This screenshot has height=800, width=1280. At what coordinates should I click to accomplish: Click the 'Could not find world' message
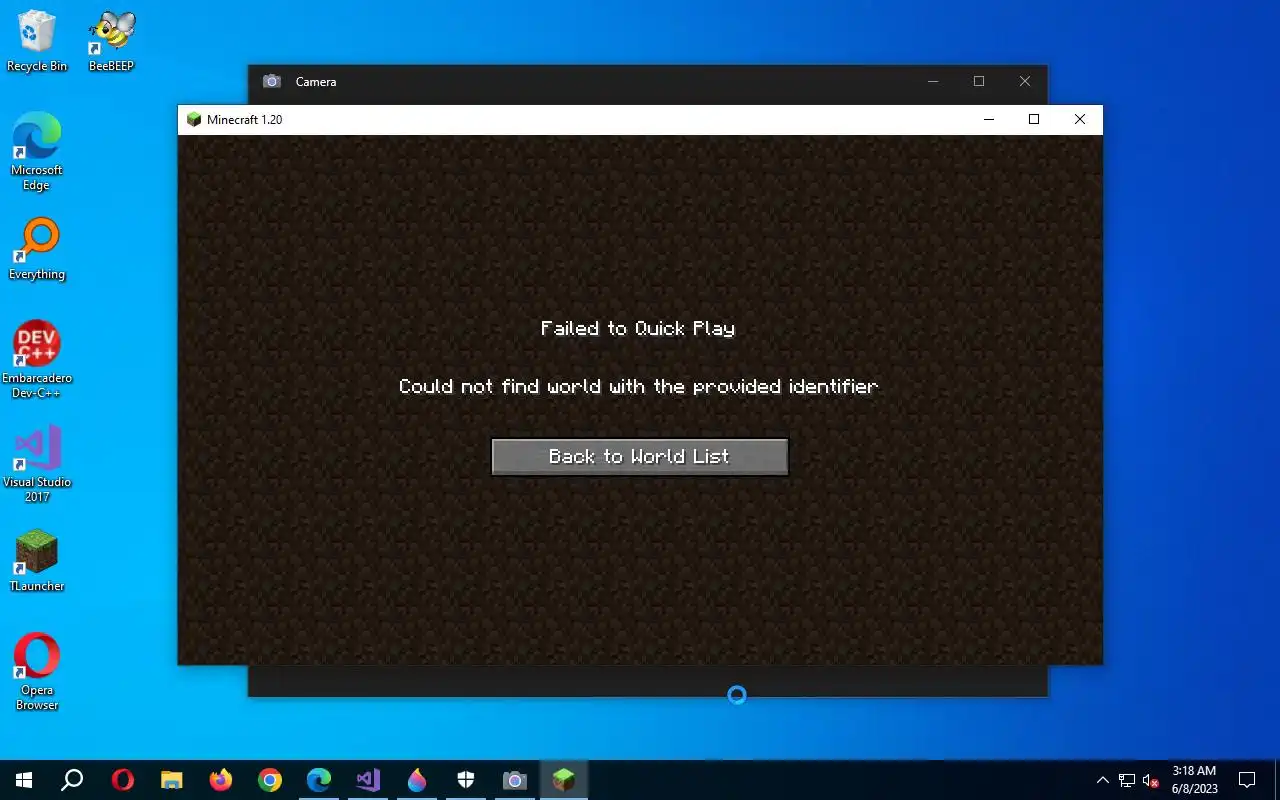point(638,386)
